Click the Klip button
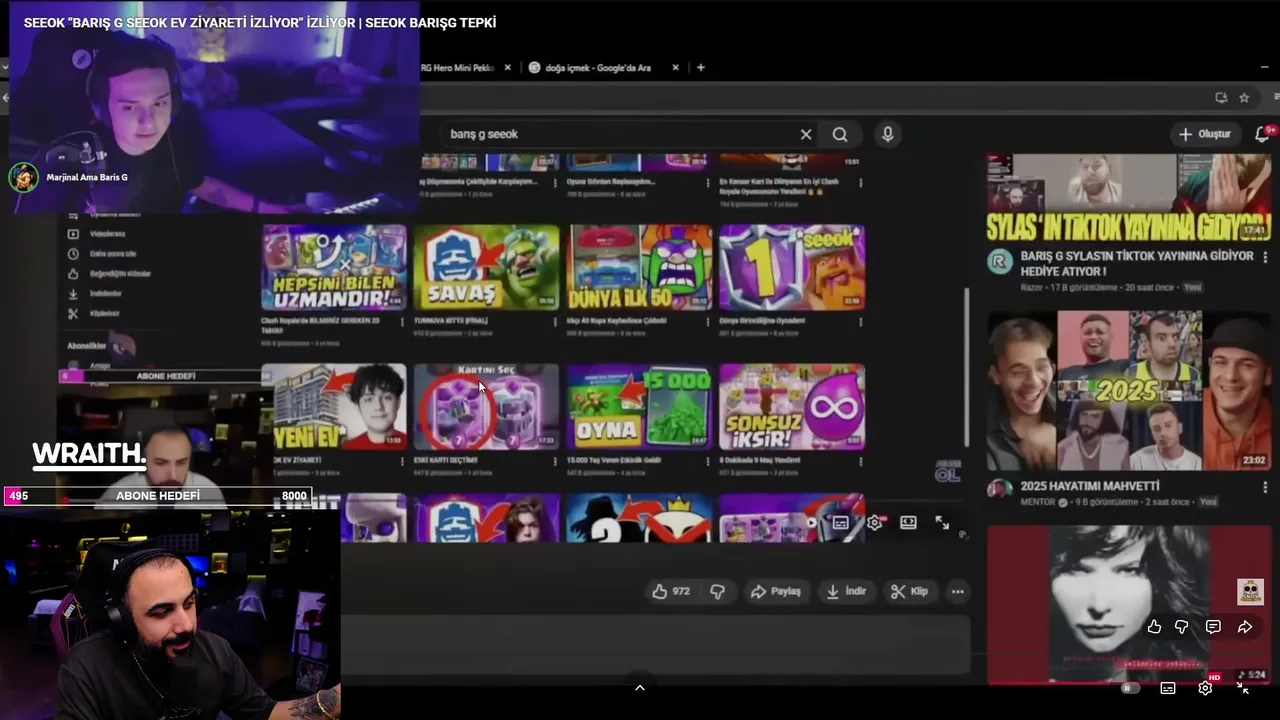The width and height of the screenshot is (1280, 720). pos(909,591)
